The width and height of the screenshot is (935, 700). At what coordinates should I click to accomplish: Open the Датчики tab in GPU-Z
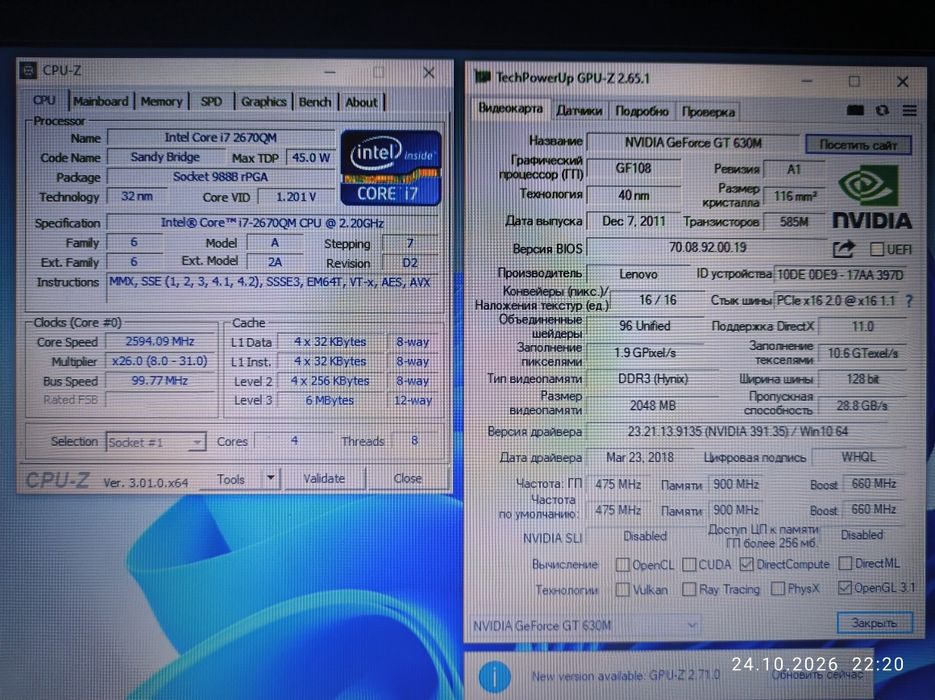(579, 111)
